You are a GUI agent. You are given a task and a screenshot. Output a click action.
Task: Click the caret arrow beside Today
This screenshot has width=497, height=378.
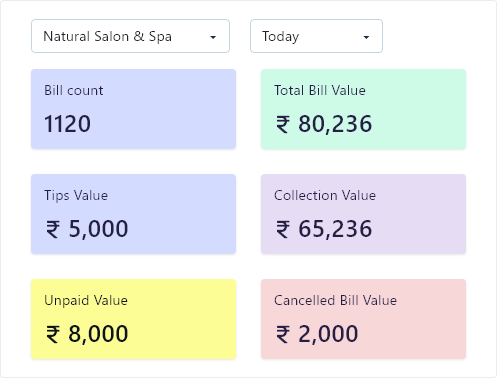[x=366, y=37]
